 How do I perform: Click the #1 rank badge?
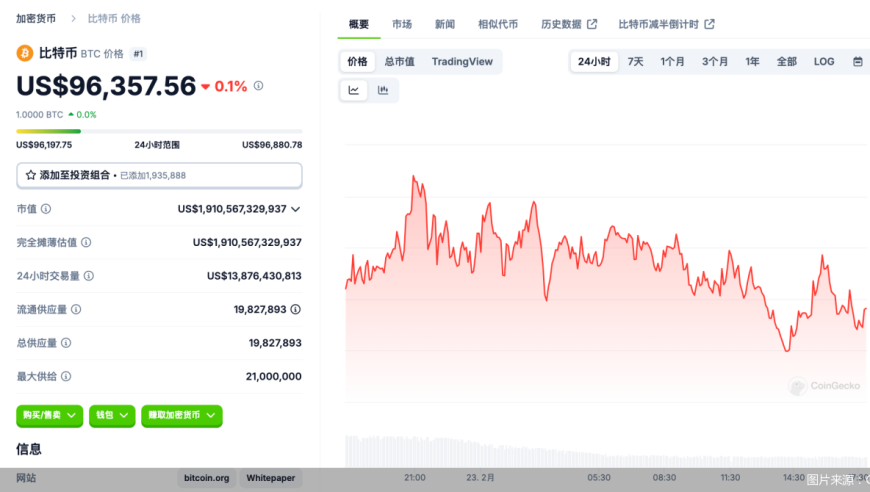tap(138, 54)
